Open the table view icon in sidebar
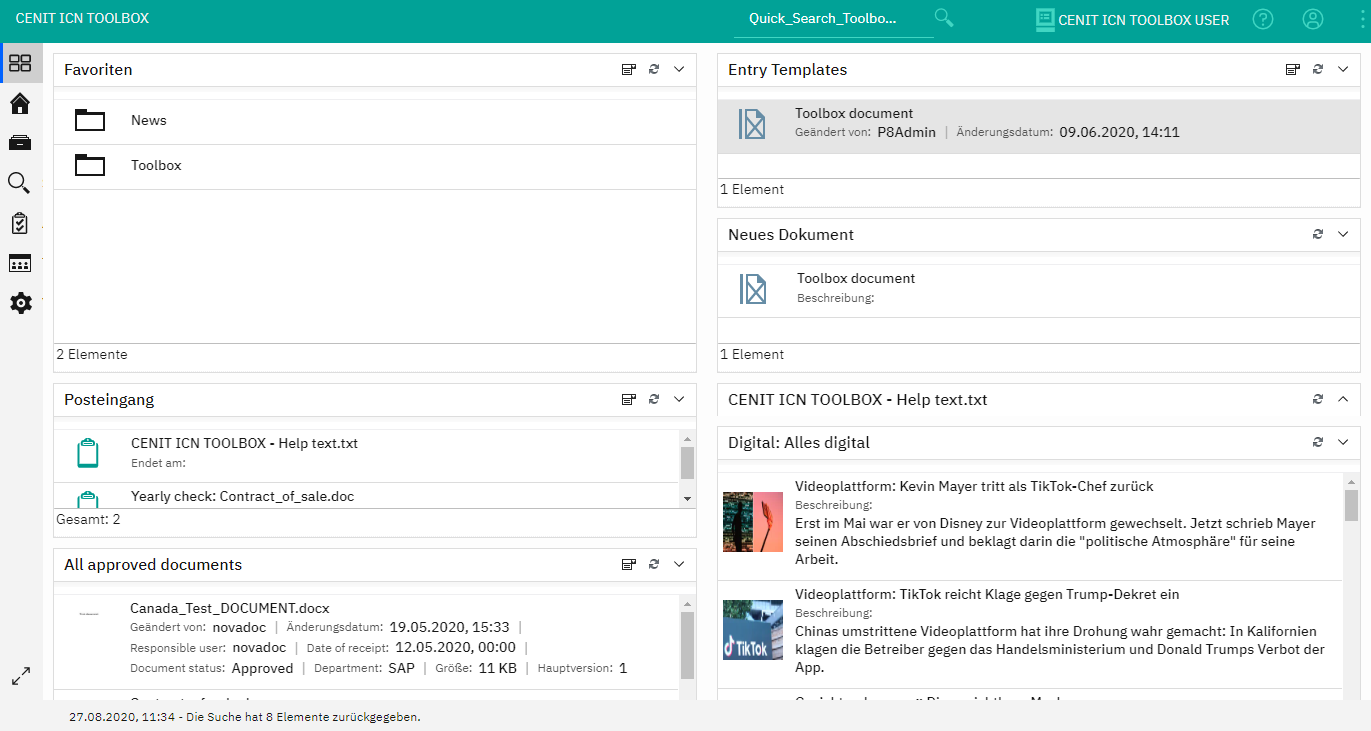The height and width of the screenshot is (731, 1371). click(x=20, y=263)
